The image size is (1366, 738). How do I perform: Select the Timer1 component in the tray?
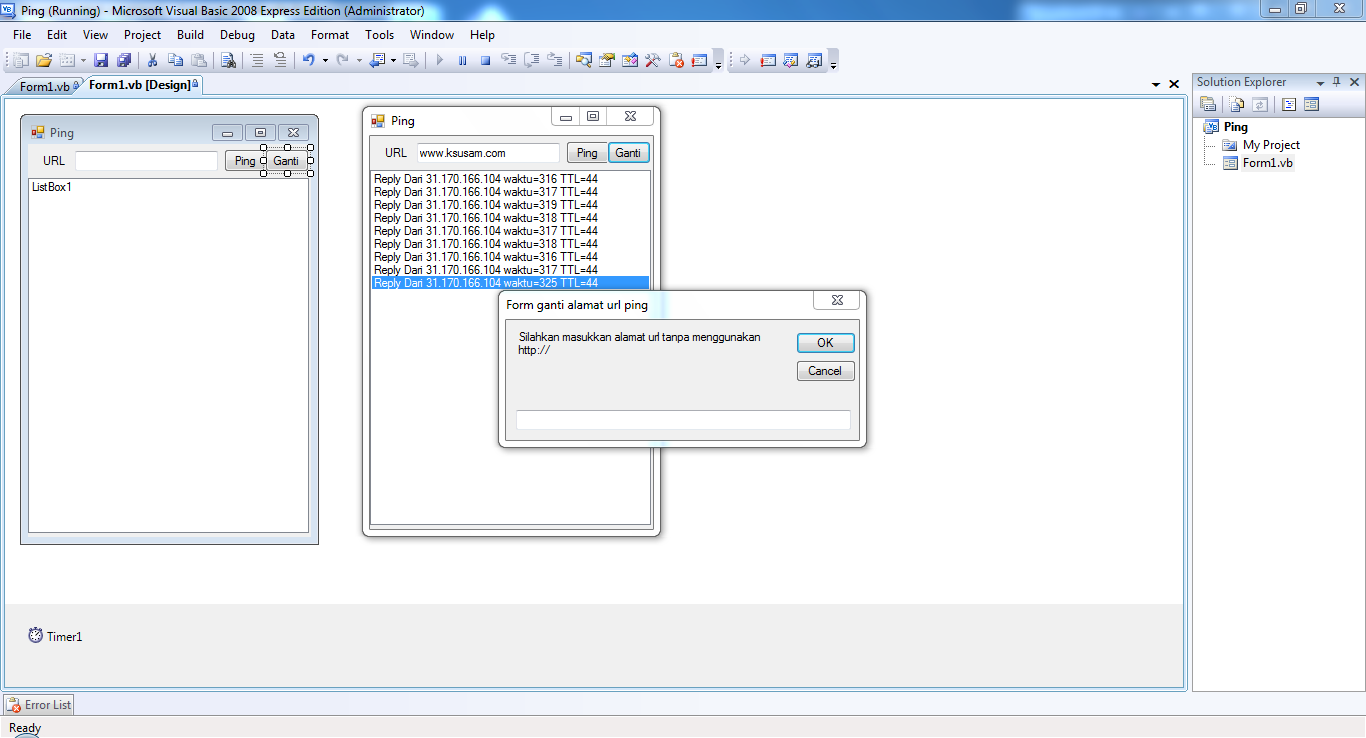click(55, 636)
